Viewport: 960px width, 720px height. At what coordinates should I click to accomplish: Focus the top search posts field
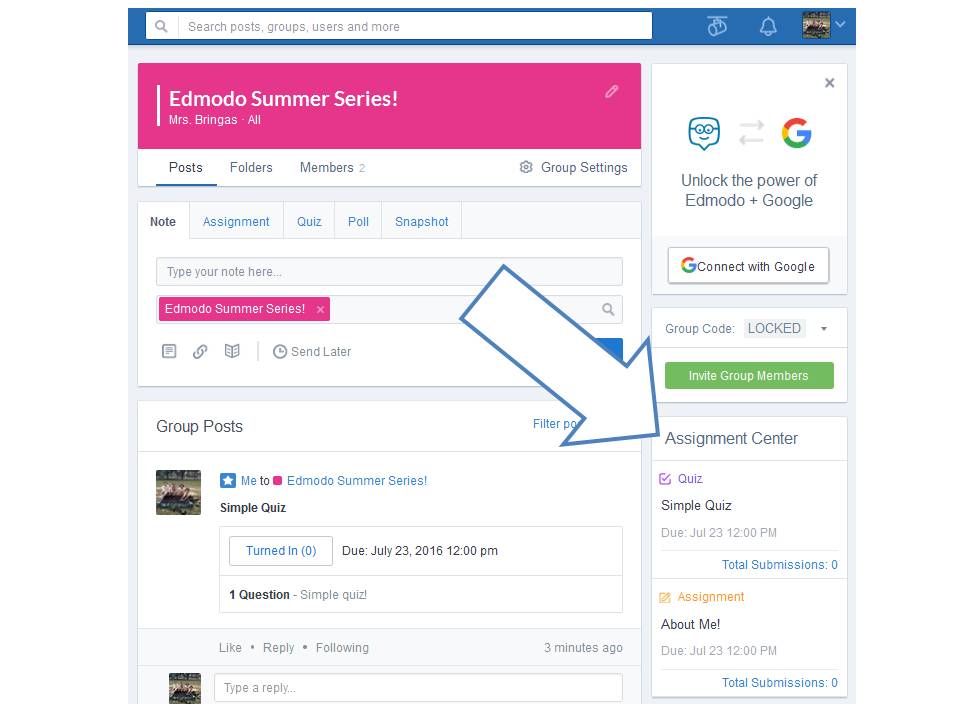[x=415, y=26]
